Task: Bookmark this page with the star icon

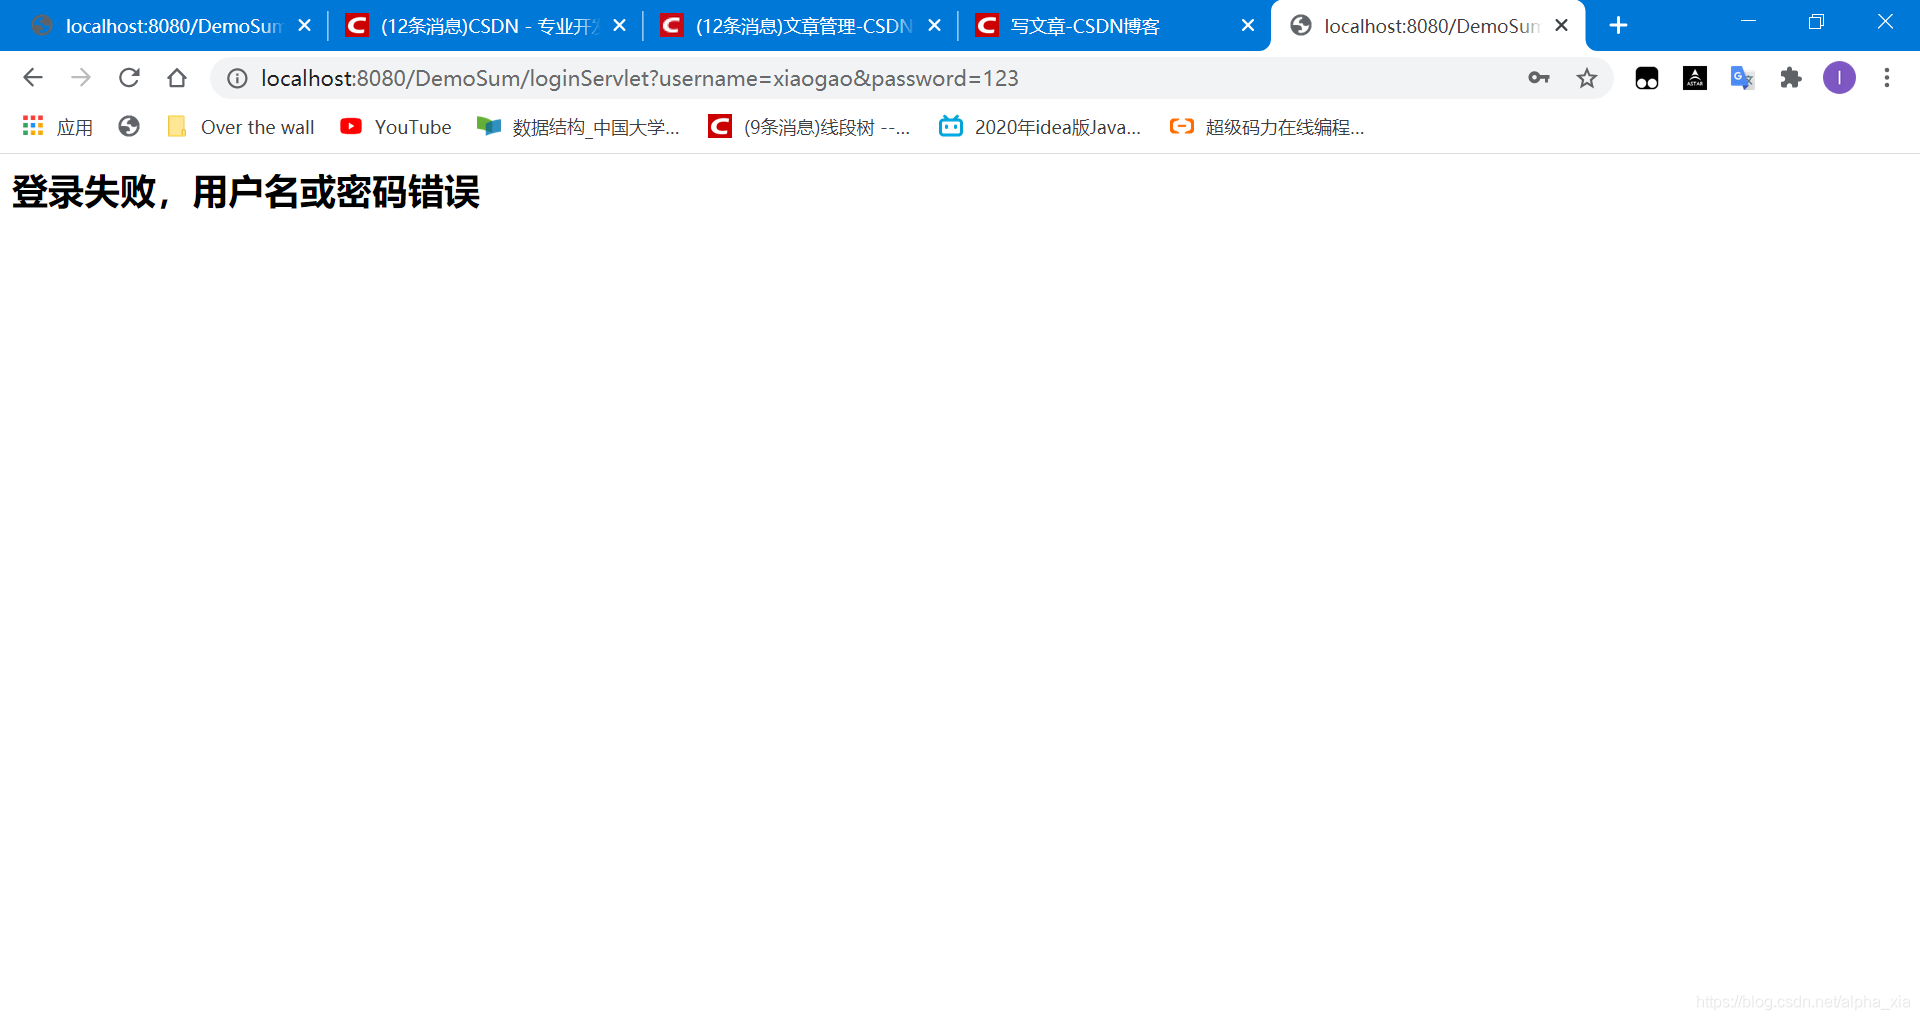Action: pos(1587,78)
